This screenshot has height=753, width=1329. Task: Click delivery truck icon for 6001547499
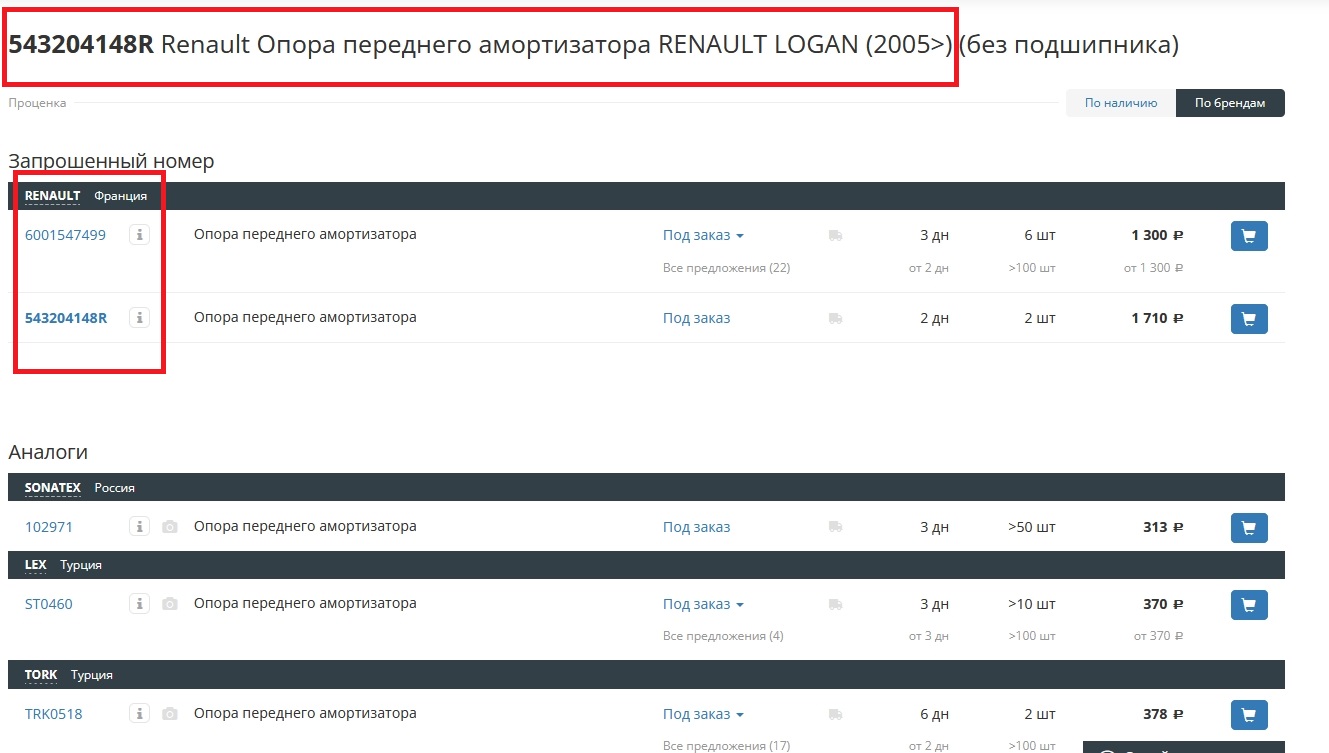coord(836,236)
